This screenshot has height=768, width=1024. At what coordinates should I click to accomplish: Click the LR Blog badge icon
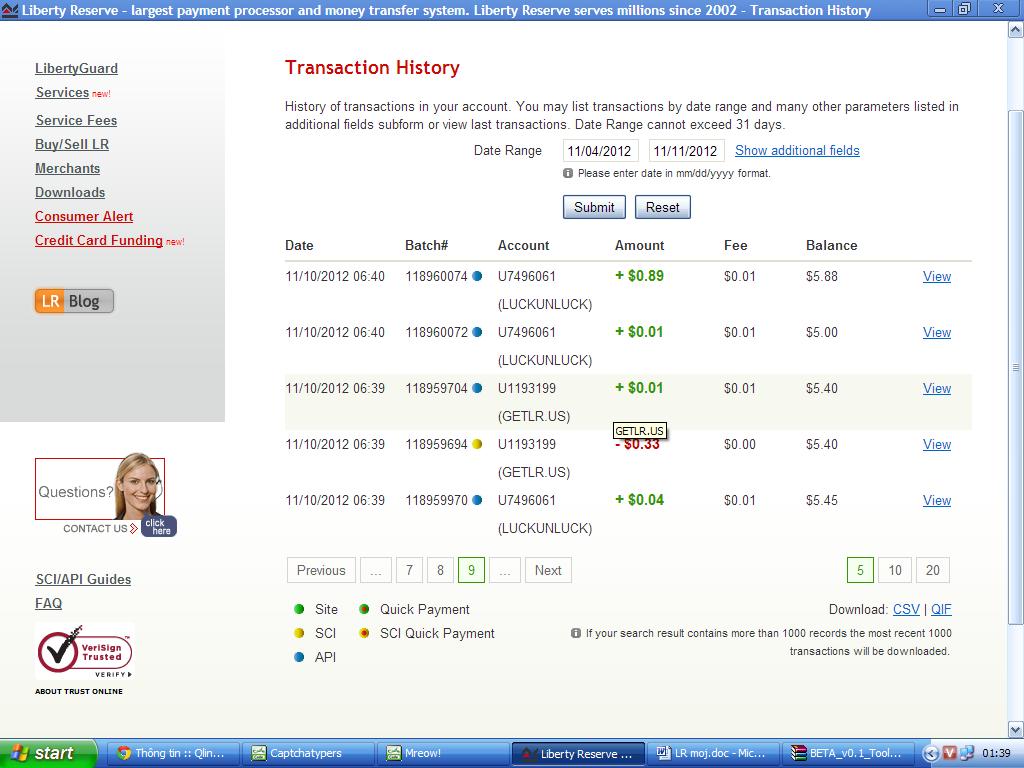[x=74, y=301]
